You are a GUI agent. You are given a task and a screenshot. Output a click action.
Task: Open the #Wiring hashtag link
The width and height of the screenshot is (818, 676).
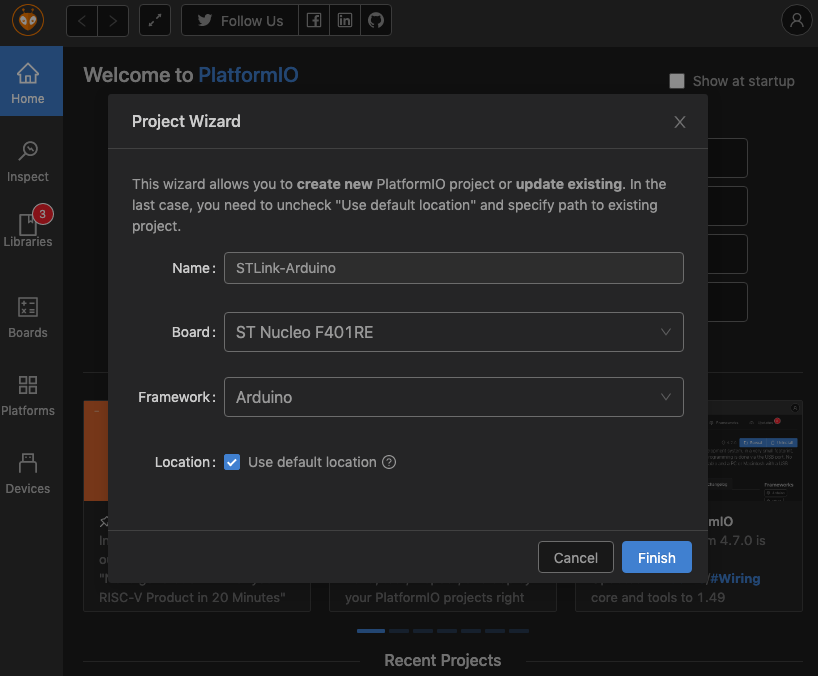coord(735,578)
